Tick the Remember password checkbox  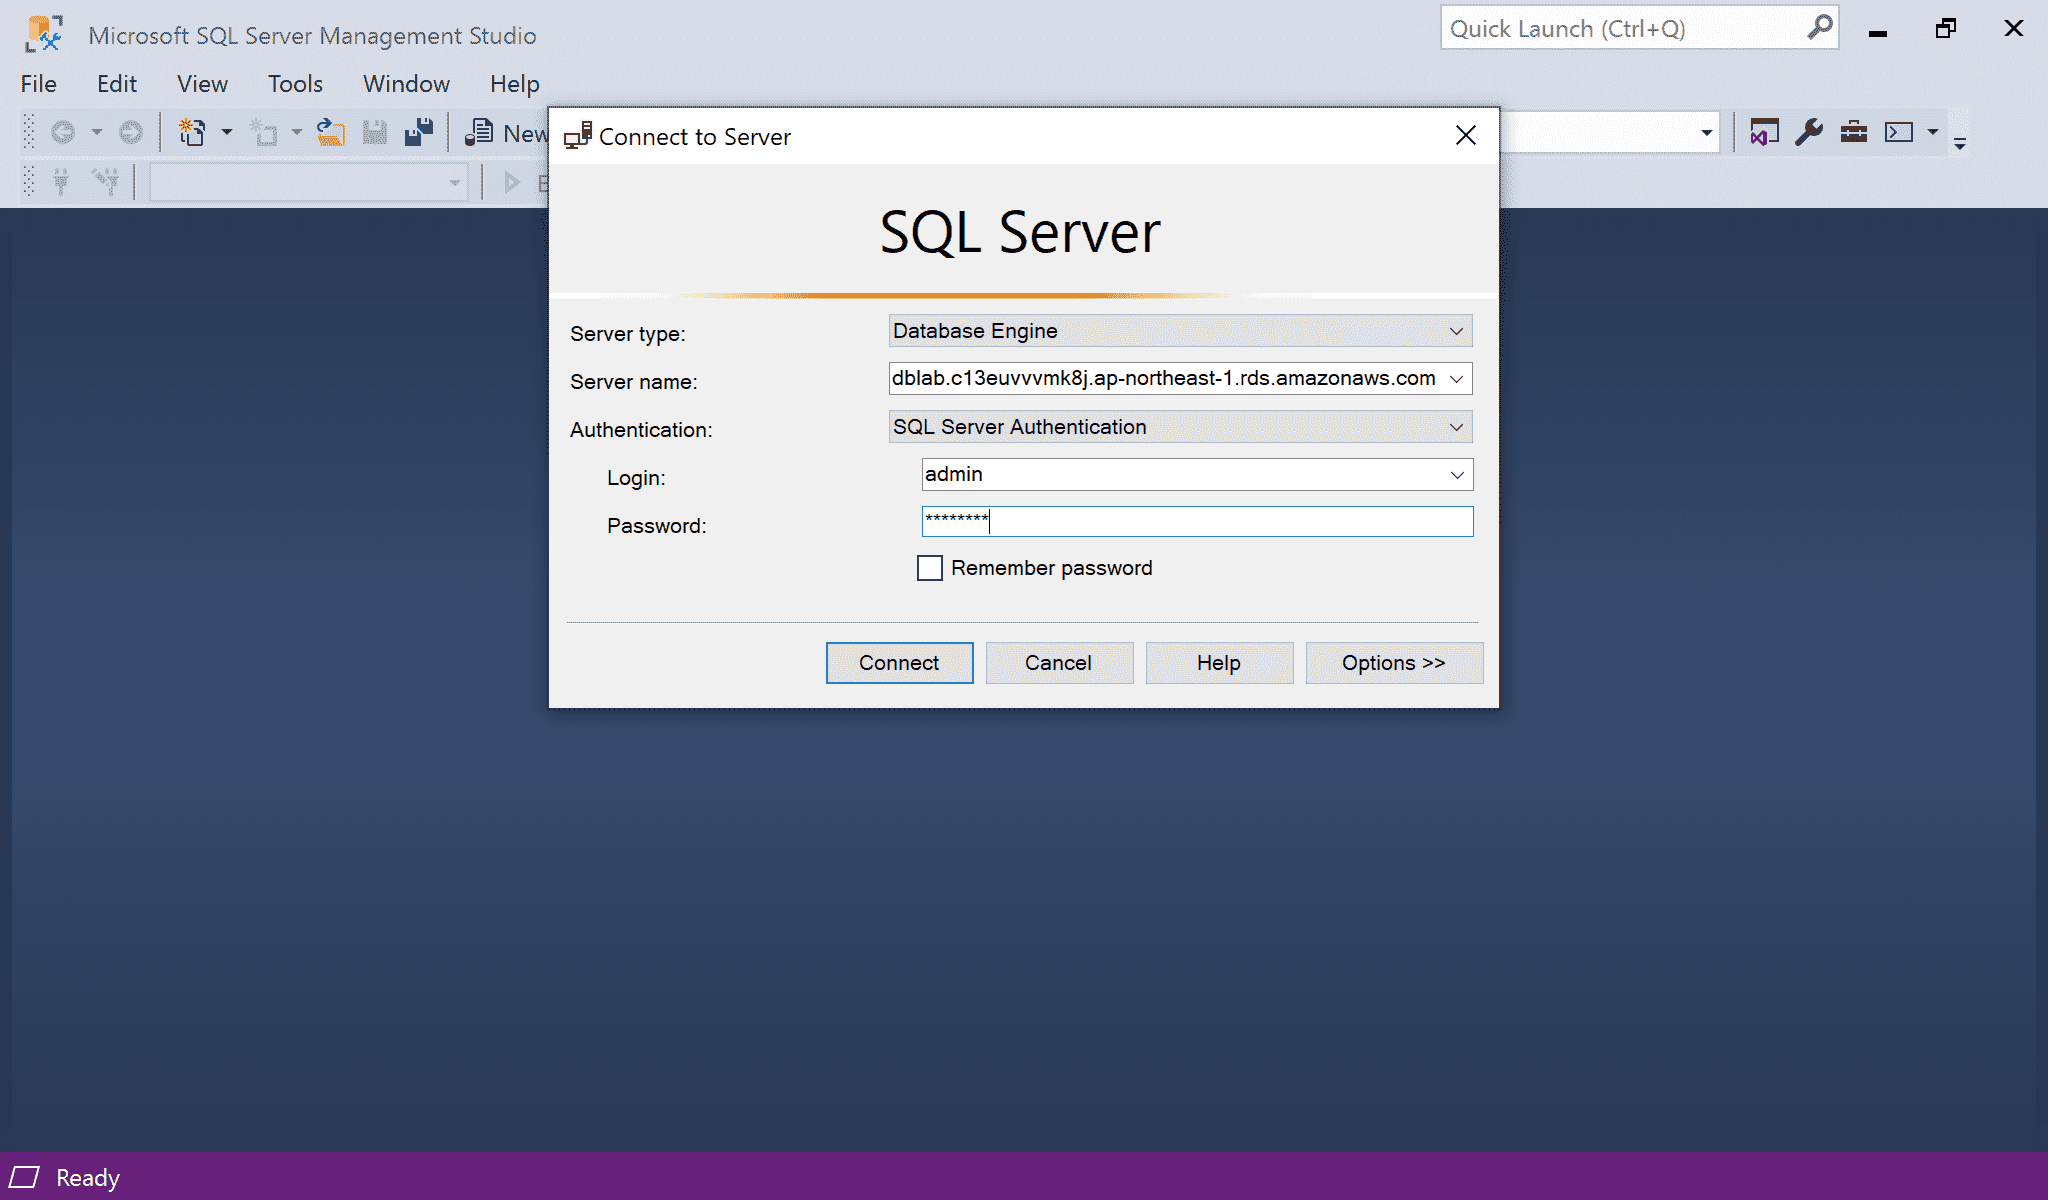click(x=930, y=568)
